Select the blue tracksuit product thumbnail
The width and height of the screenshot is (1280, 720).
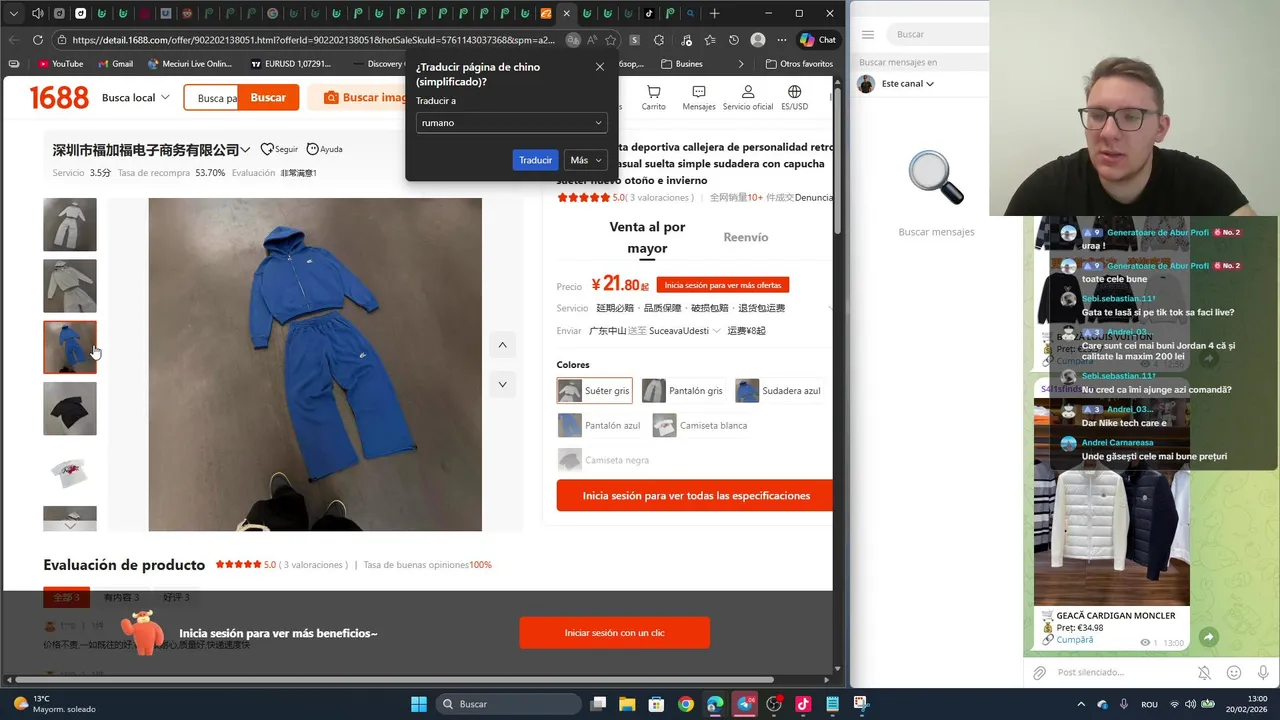70,347
